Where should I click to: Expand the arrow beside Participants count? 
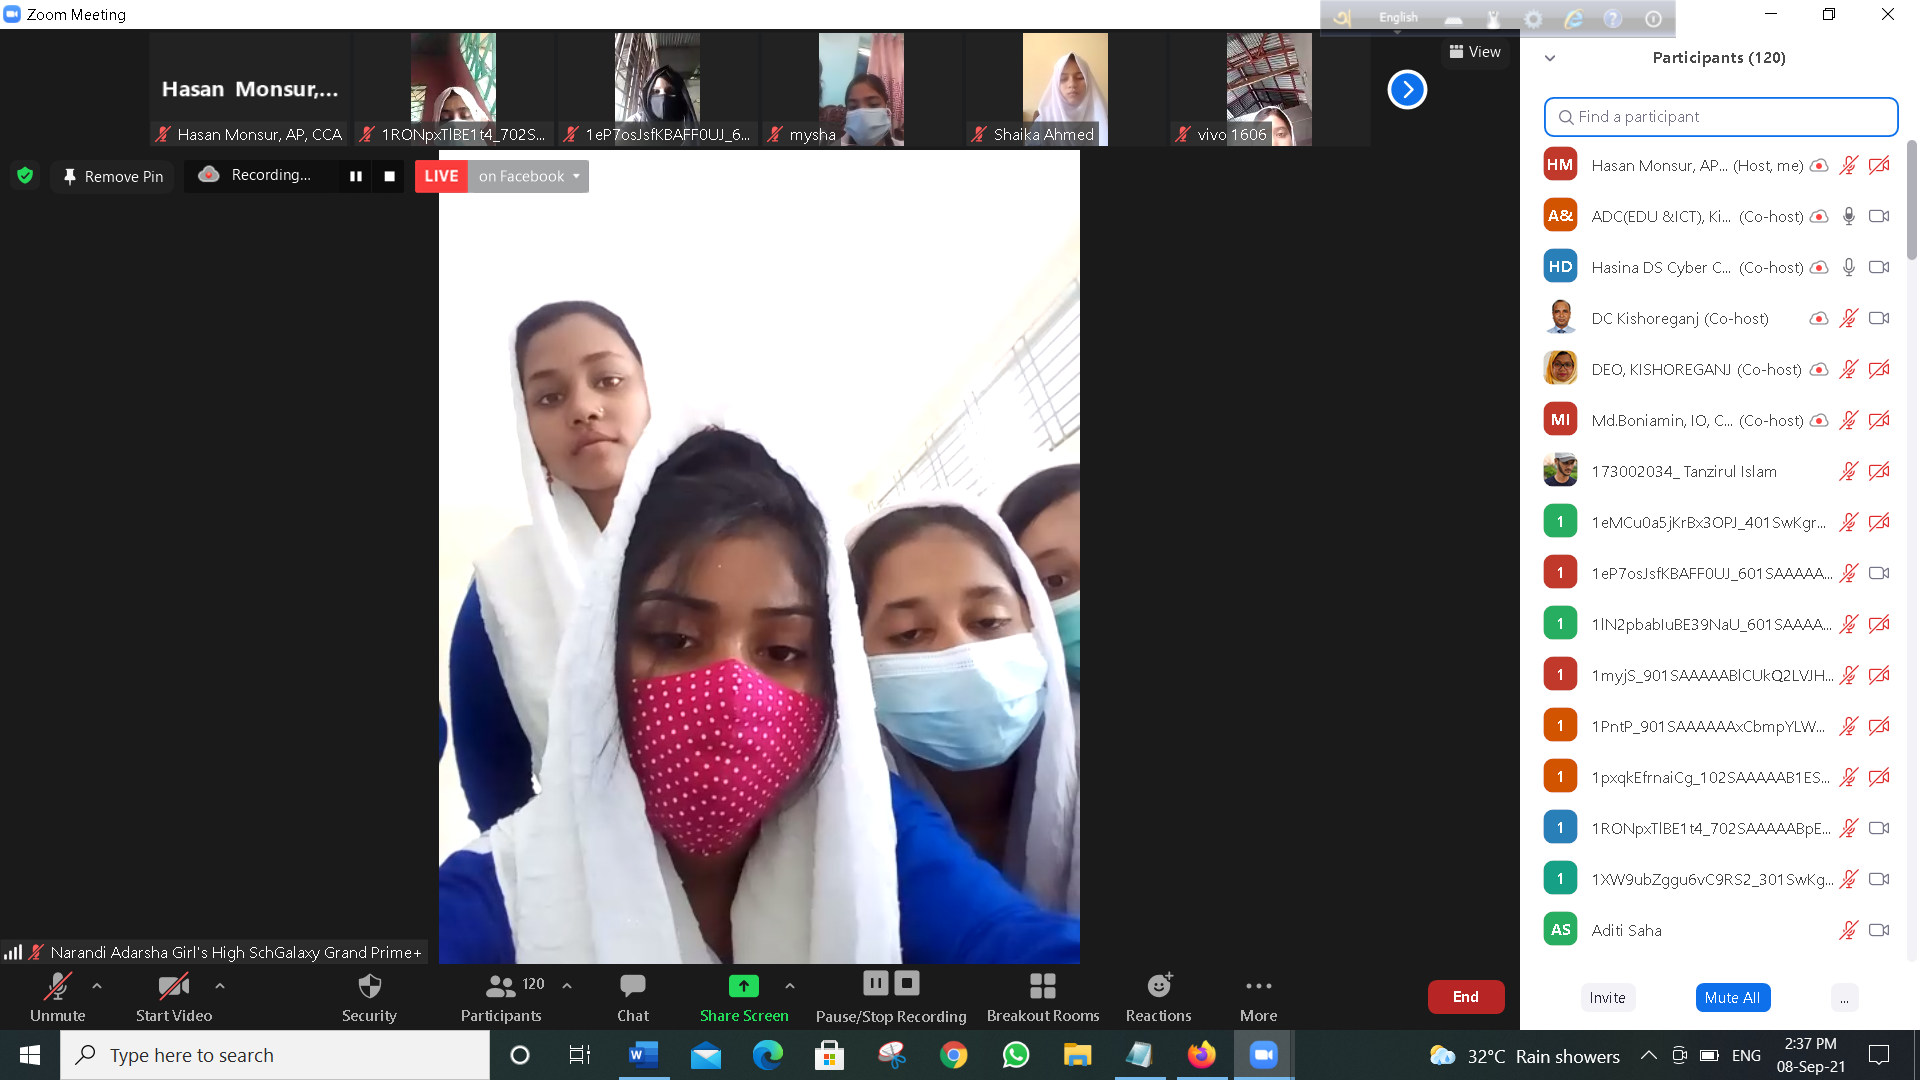(567, 986)
